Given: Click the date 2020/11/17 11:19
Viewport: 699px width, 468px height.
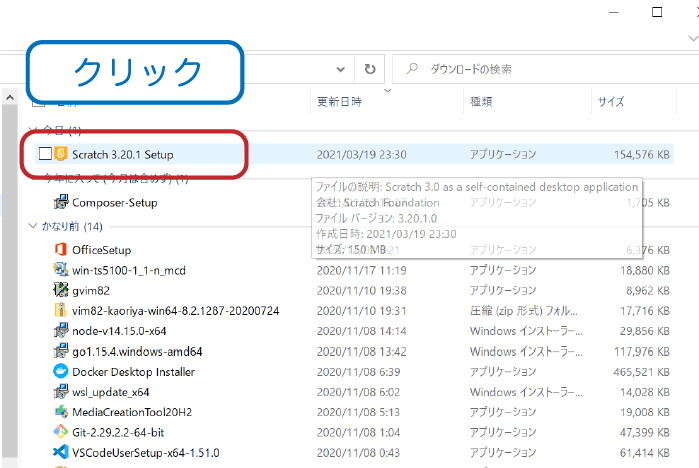Looking at the screenshot, I should (x=362, y=271).
